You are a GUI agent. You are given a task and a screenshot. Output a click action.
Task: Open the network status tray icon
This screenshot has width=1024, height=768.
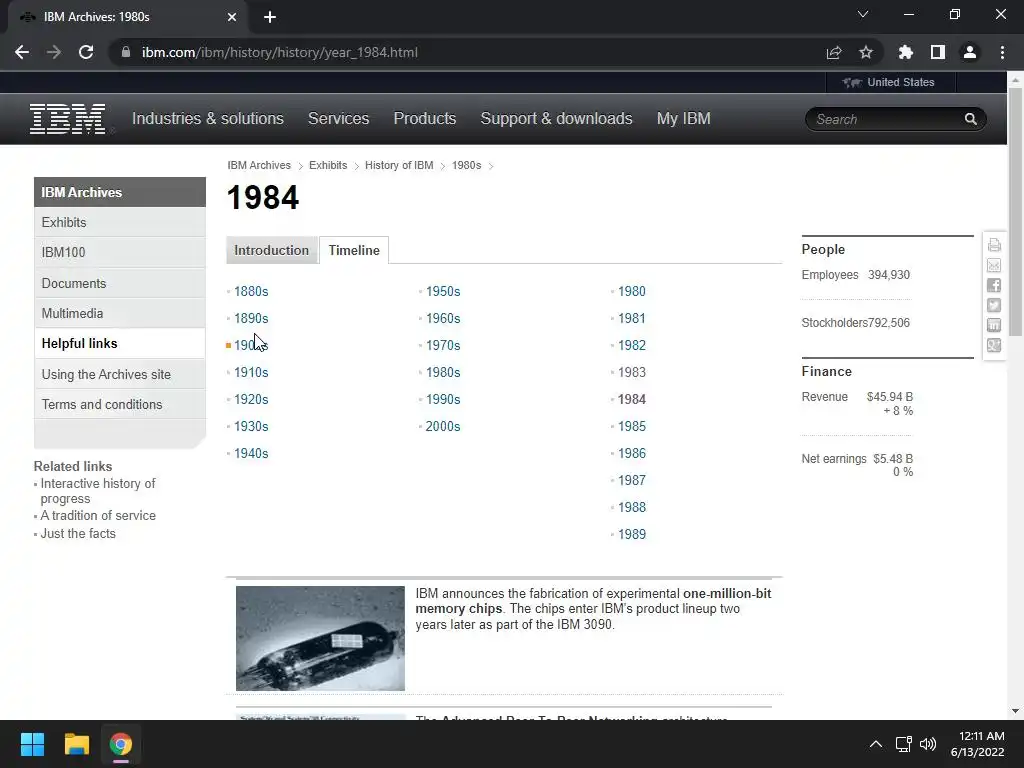click(903, 744)
